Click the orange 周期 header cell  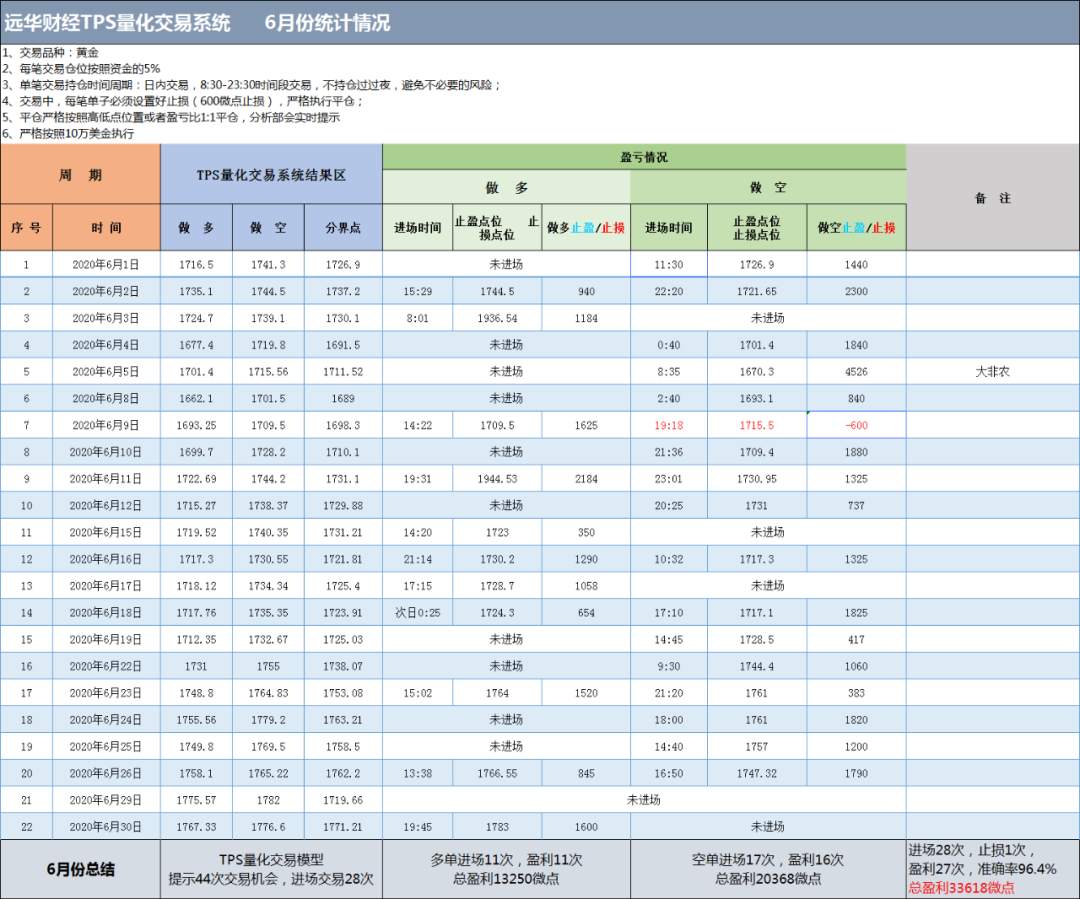point(80,174)
